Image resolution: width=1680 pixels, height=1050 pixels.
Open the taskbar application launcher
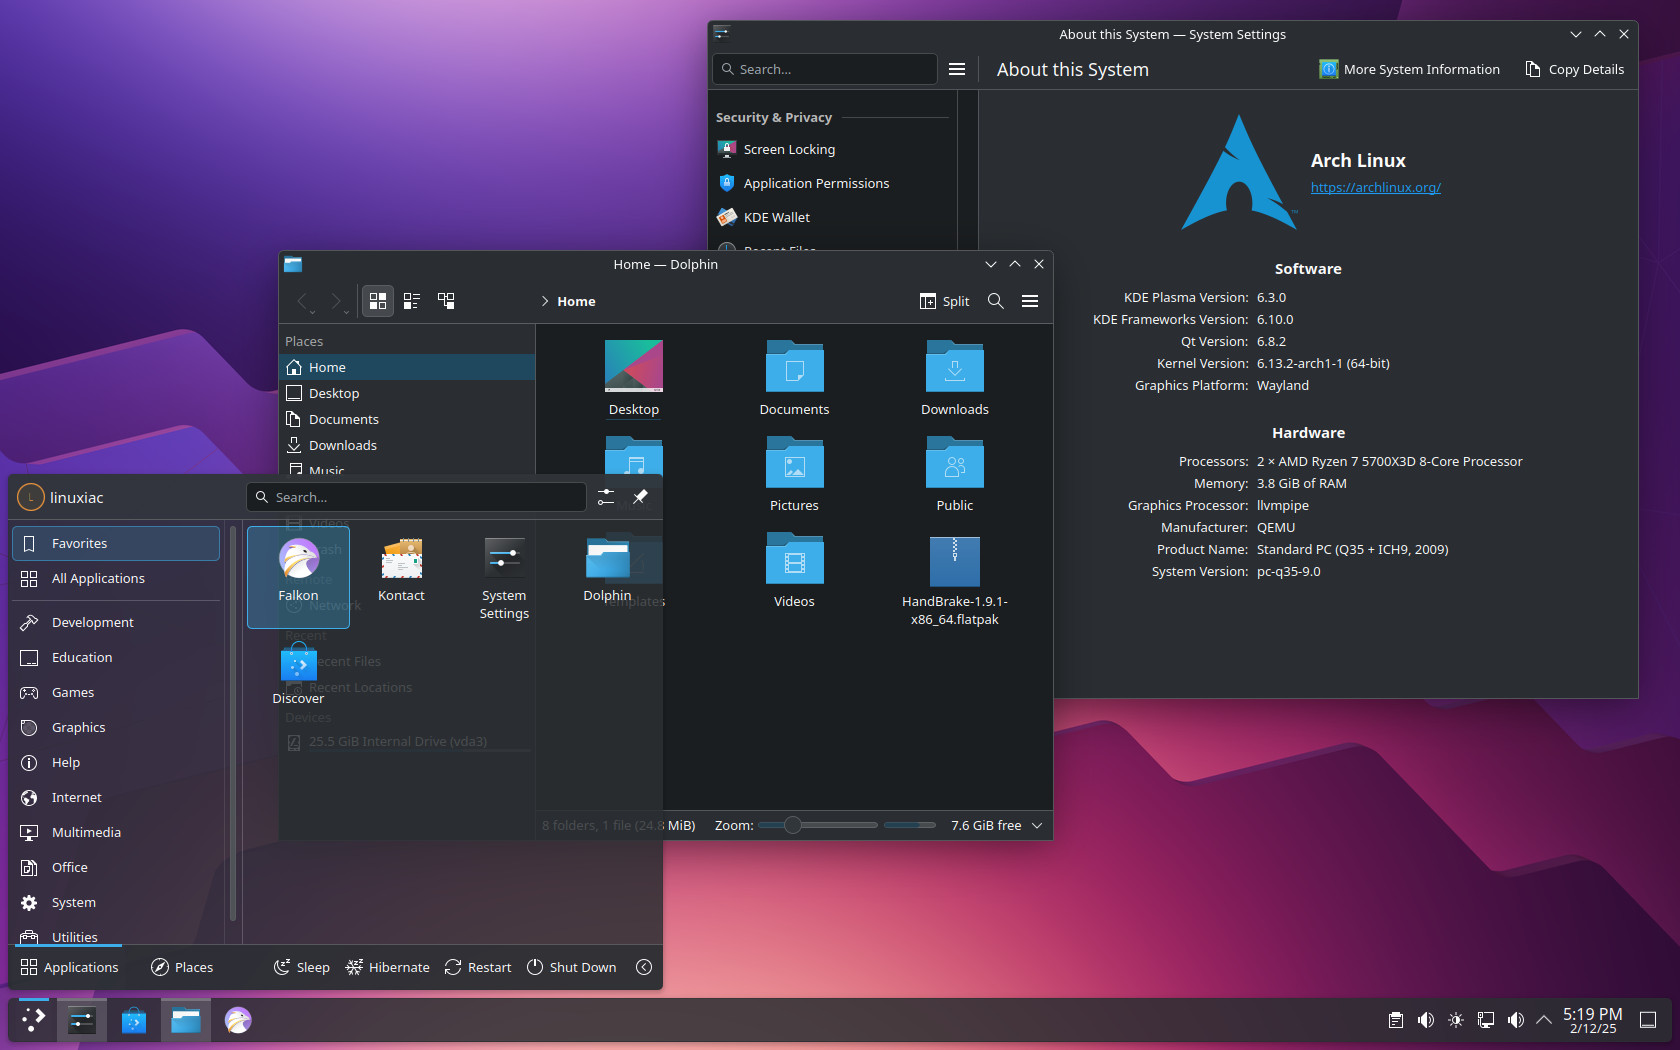33,1020
